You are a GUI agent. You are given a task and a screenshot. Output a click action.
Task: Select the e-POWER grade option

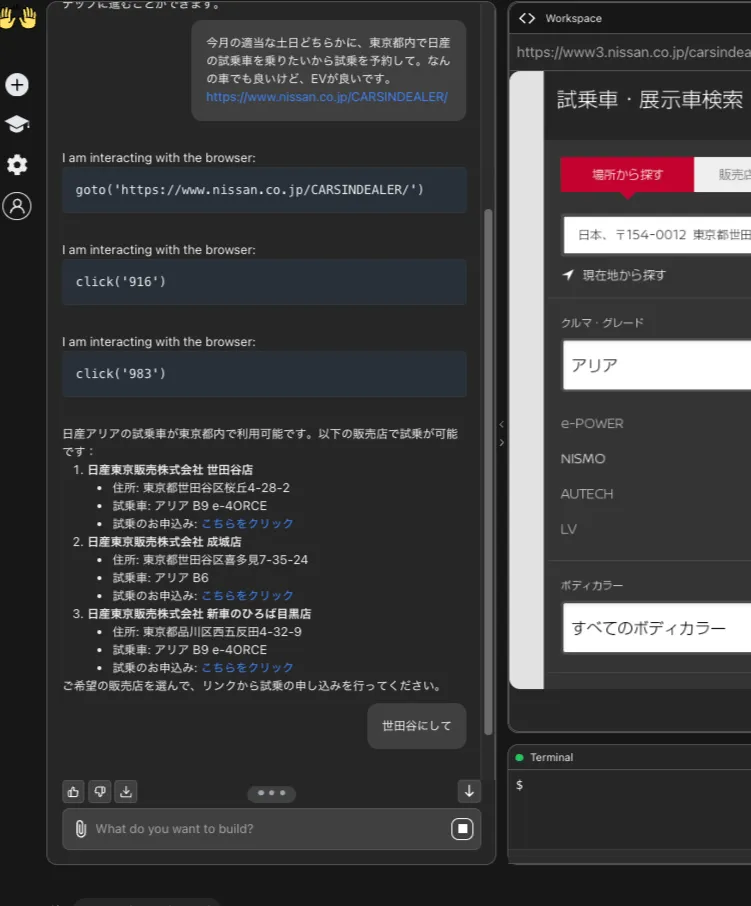[x=592, y=423]
